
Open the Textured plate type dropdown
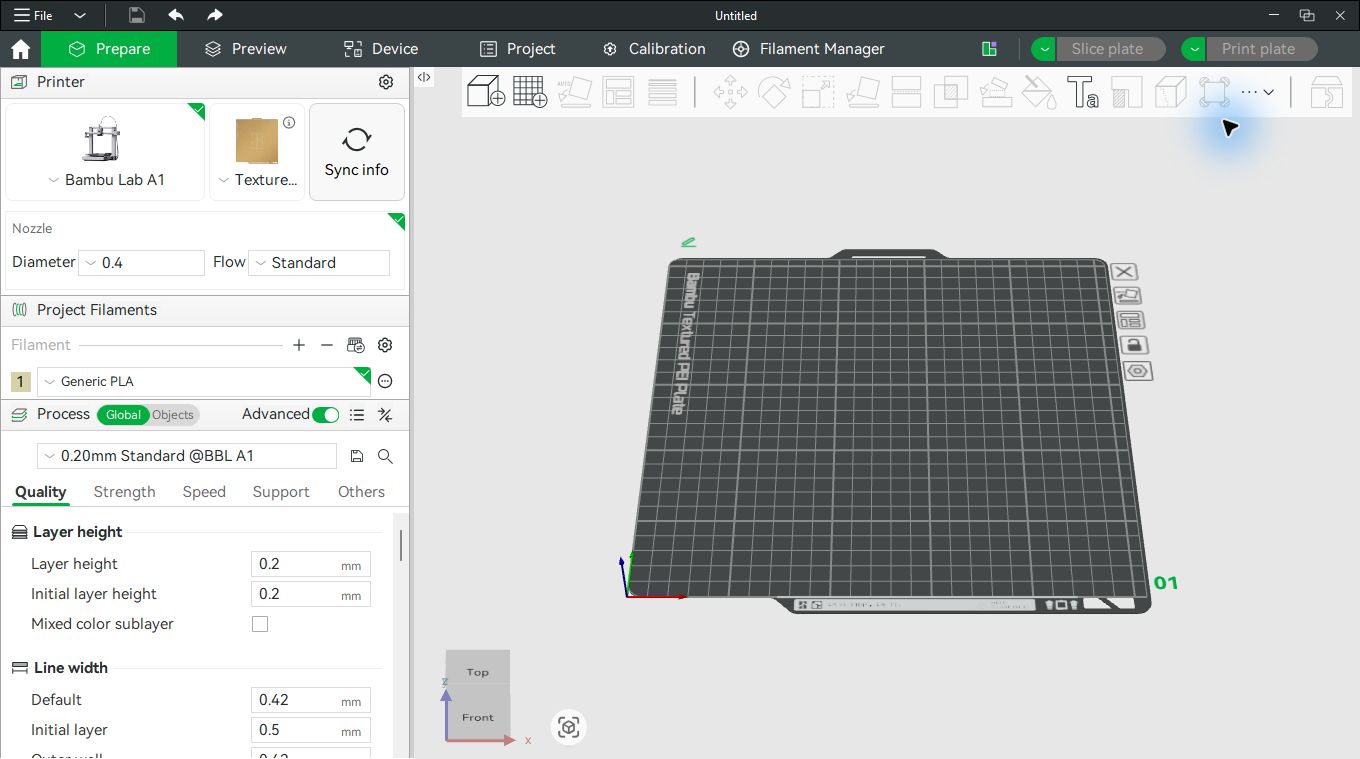point(258,180)
